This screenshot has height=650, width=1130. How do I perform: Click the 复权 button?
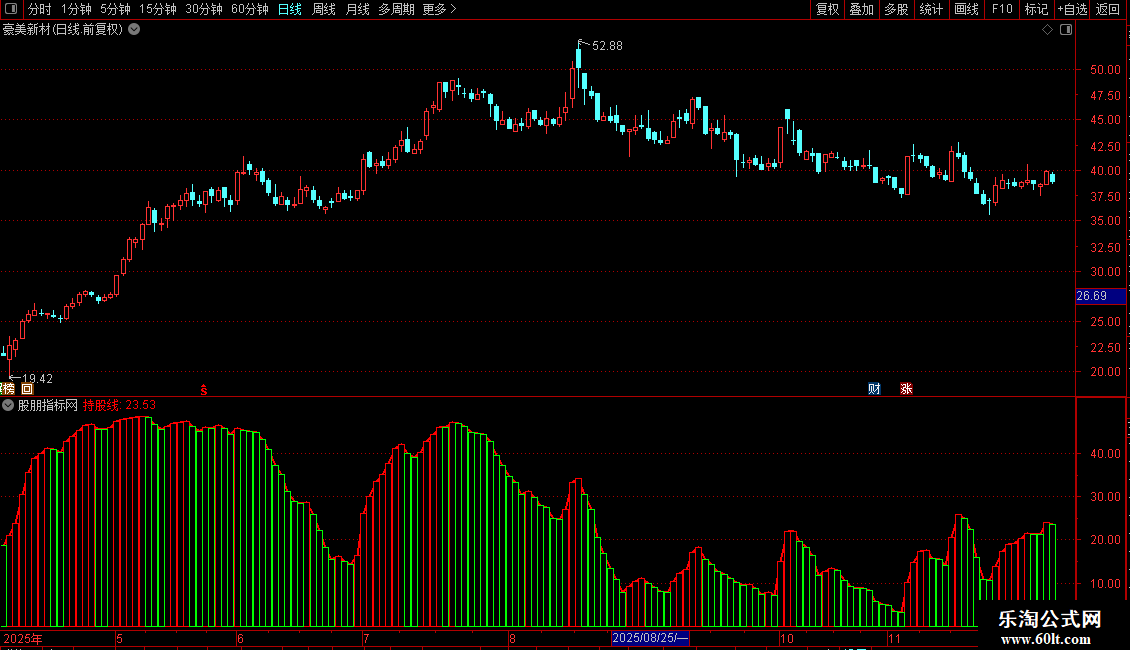coord(827,9)
